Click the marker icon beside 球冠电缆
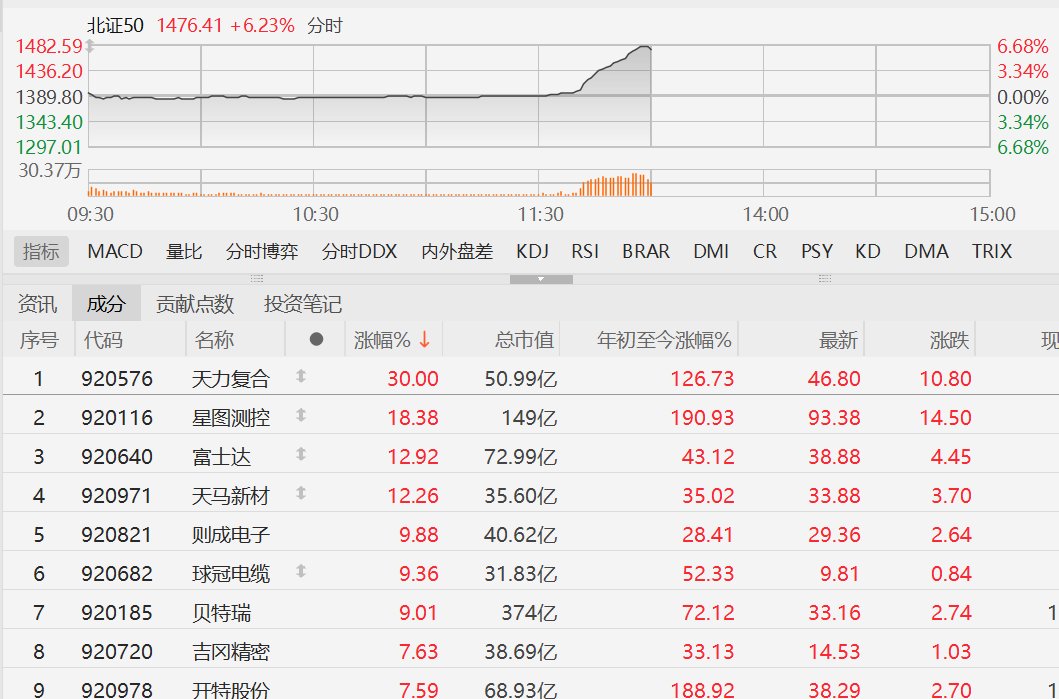 [299, 572]
